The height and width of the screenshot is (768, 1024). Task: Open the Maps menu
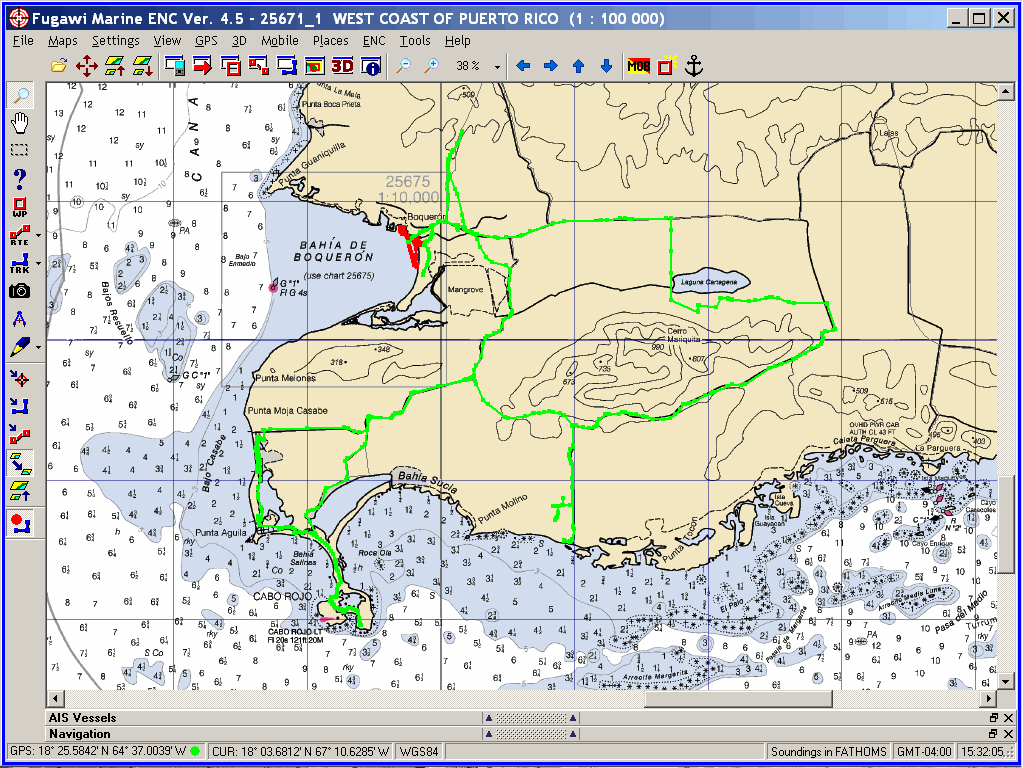pyautogui.click(x=63, y=40)
